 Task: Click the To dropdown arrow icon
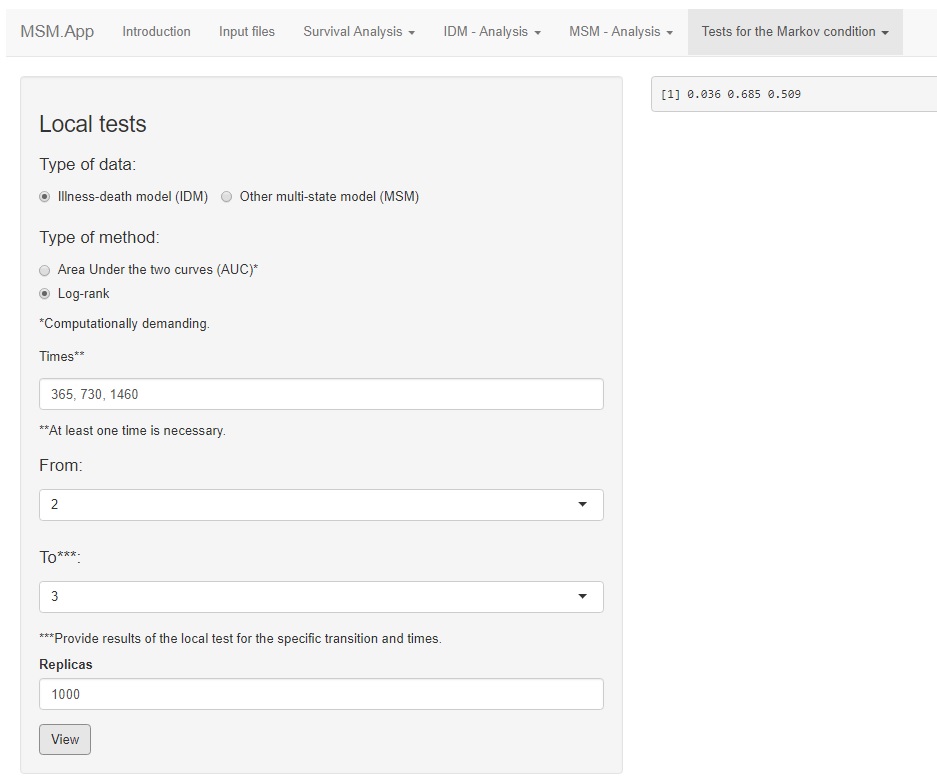(x=583, y=597)
